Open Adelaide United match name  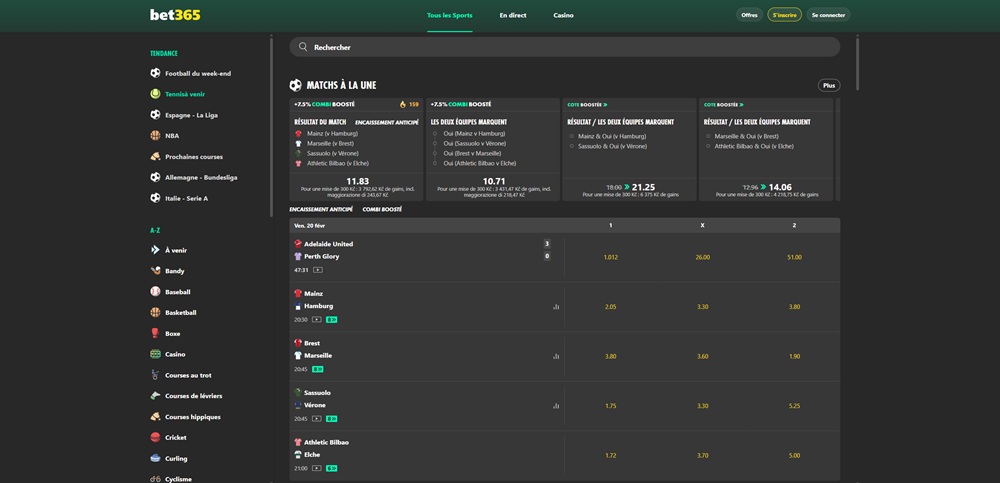pyautogui.click(x=328, y=244)
